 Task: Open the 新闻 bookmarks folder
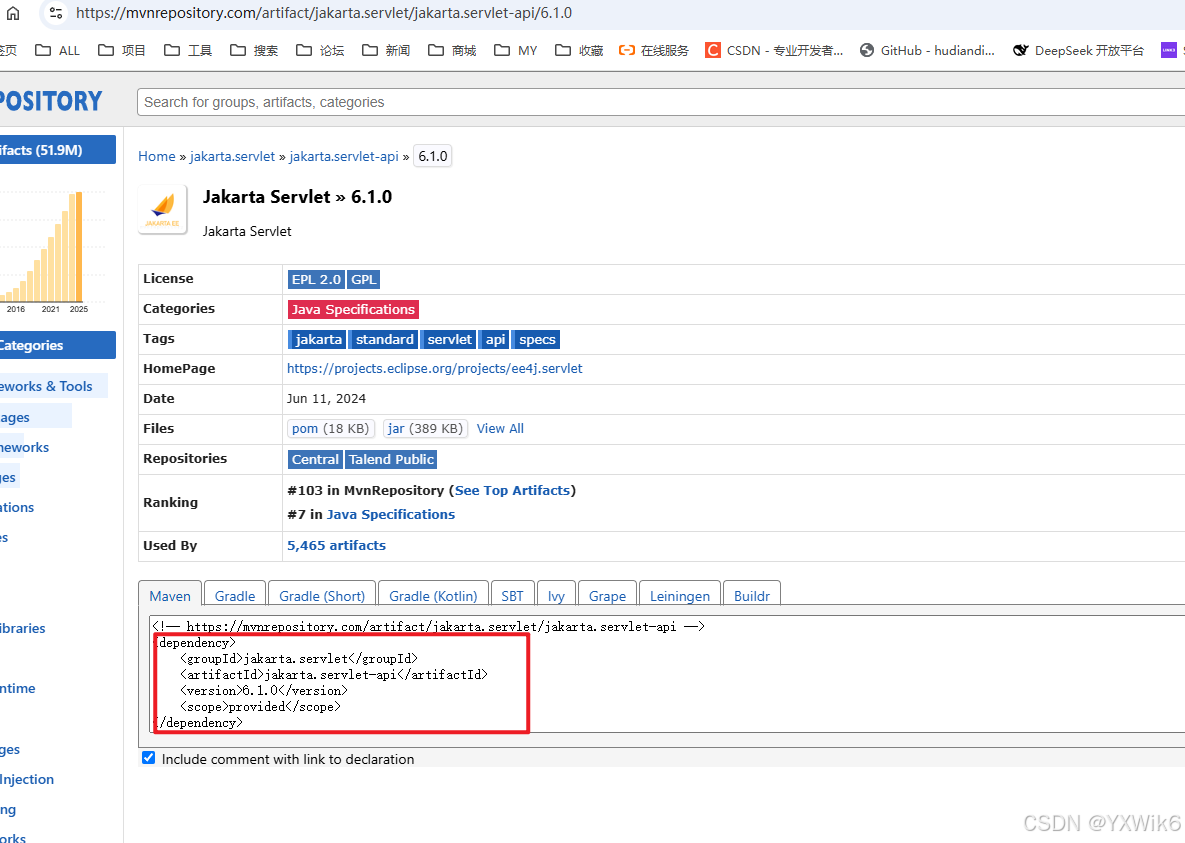point(386,51)
